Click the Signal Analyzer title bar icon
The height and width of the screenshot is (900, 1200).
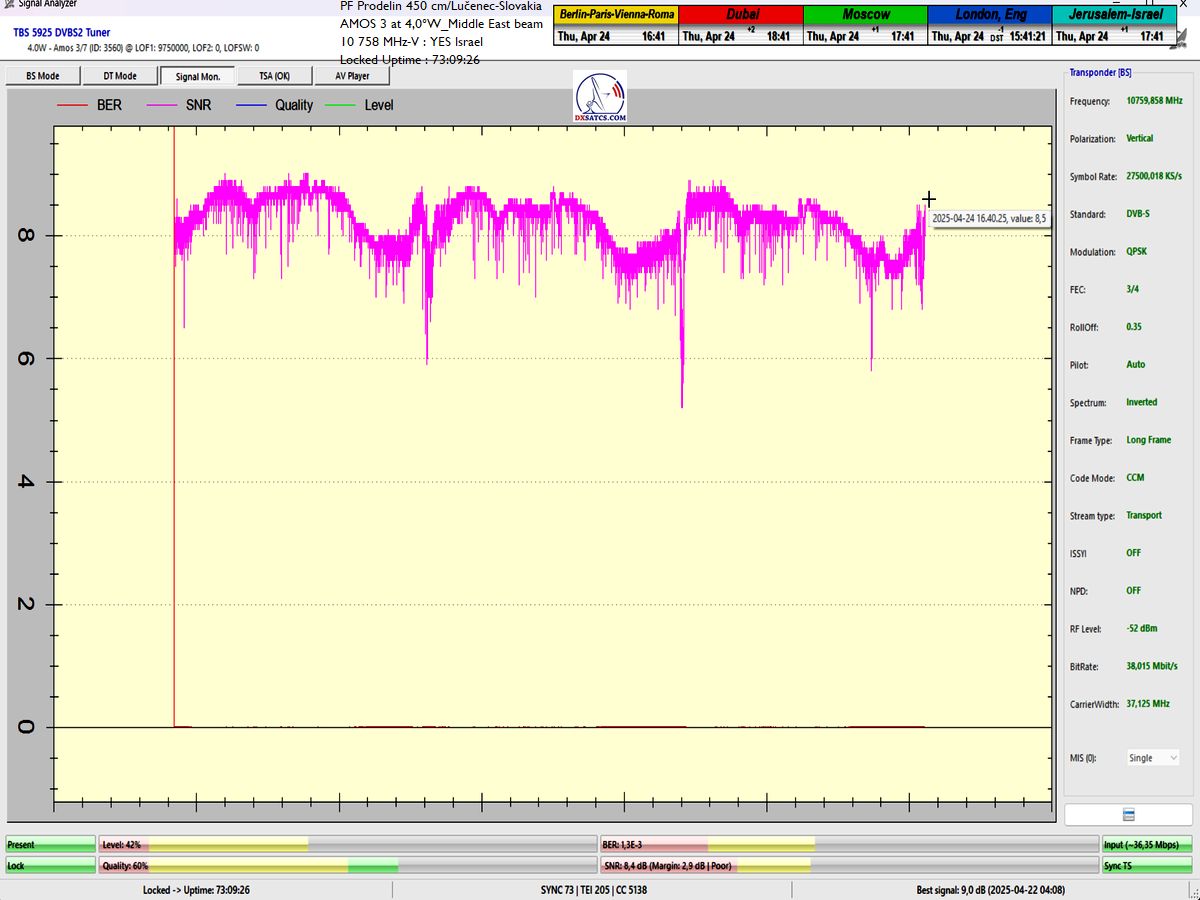coord(8,4)
